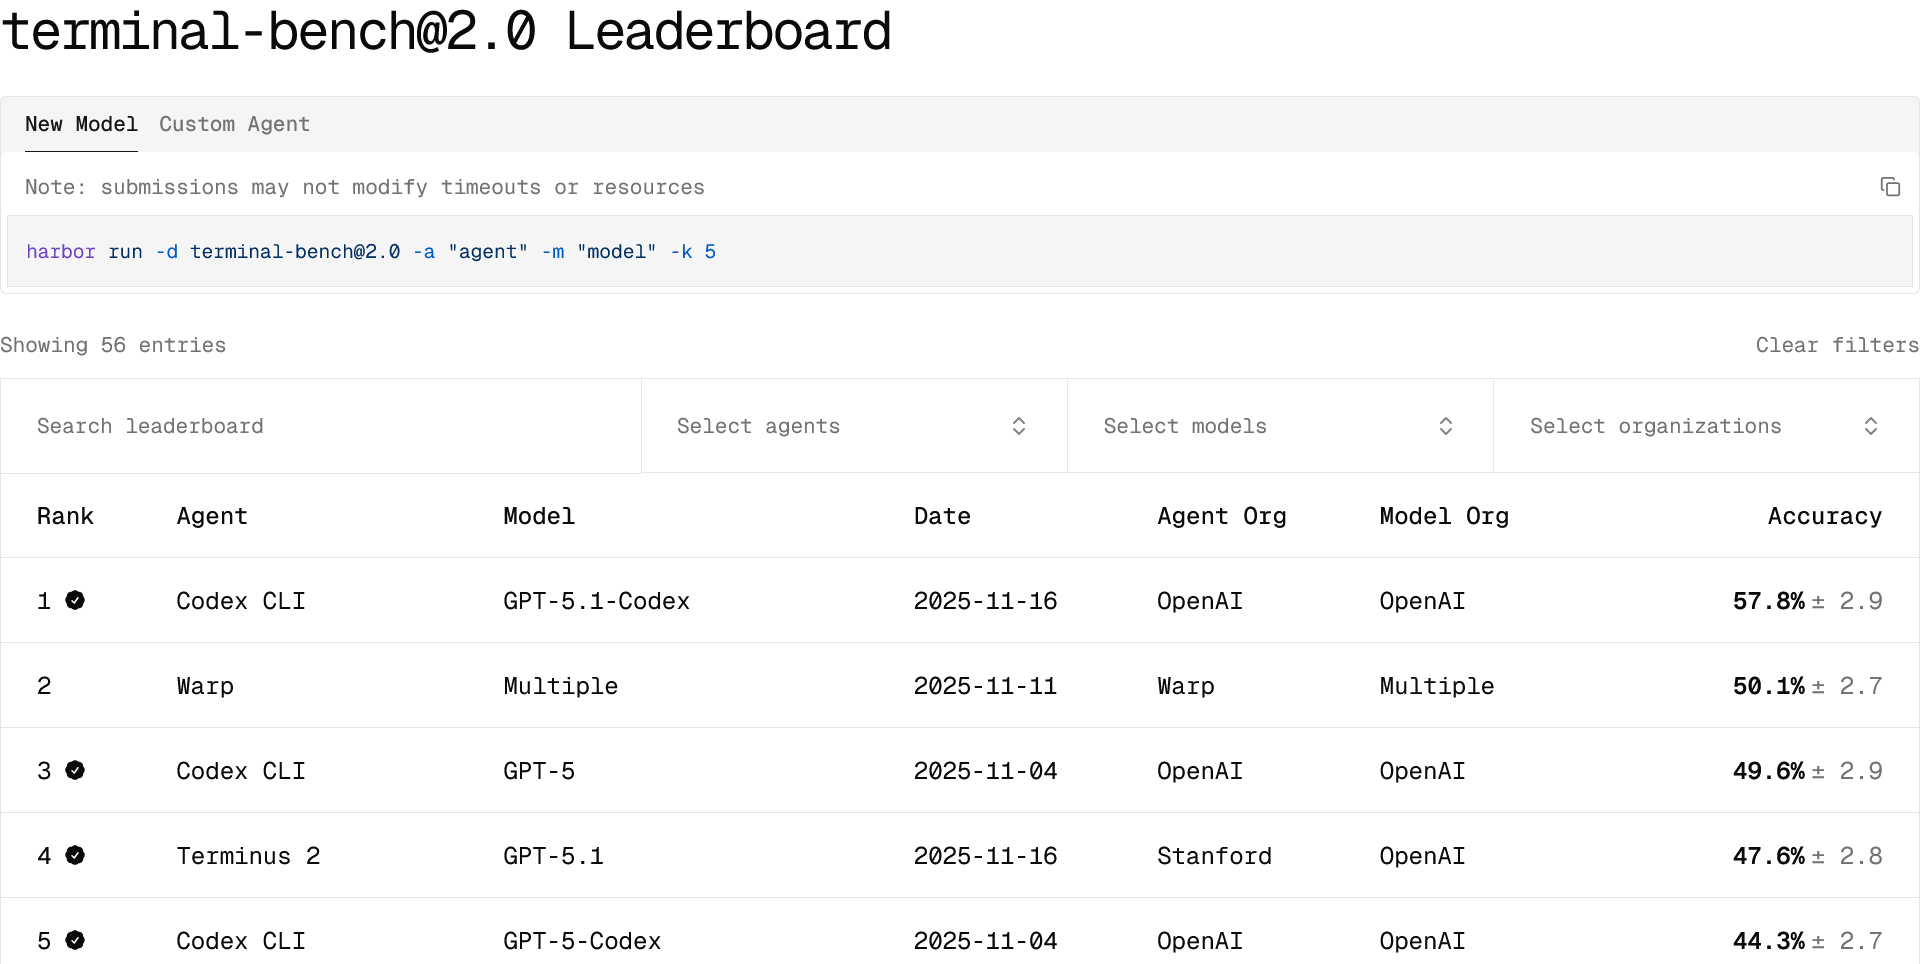Click verified badge next to rank 3
Viewport: 1920px width, 964px height.
75,770
